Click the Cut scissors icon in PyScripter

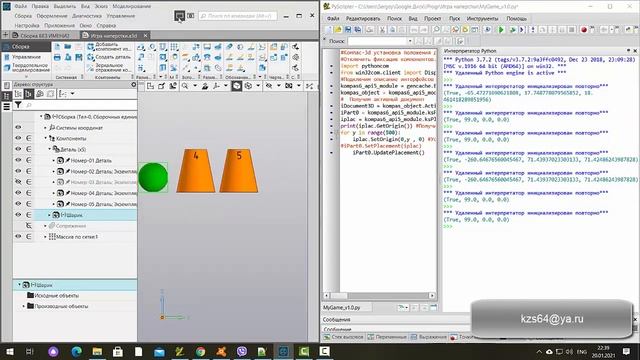pyautogui.click(x=382, y=29)
